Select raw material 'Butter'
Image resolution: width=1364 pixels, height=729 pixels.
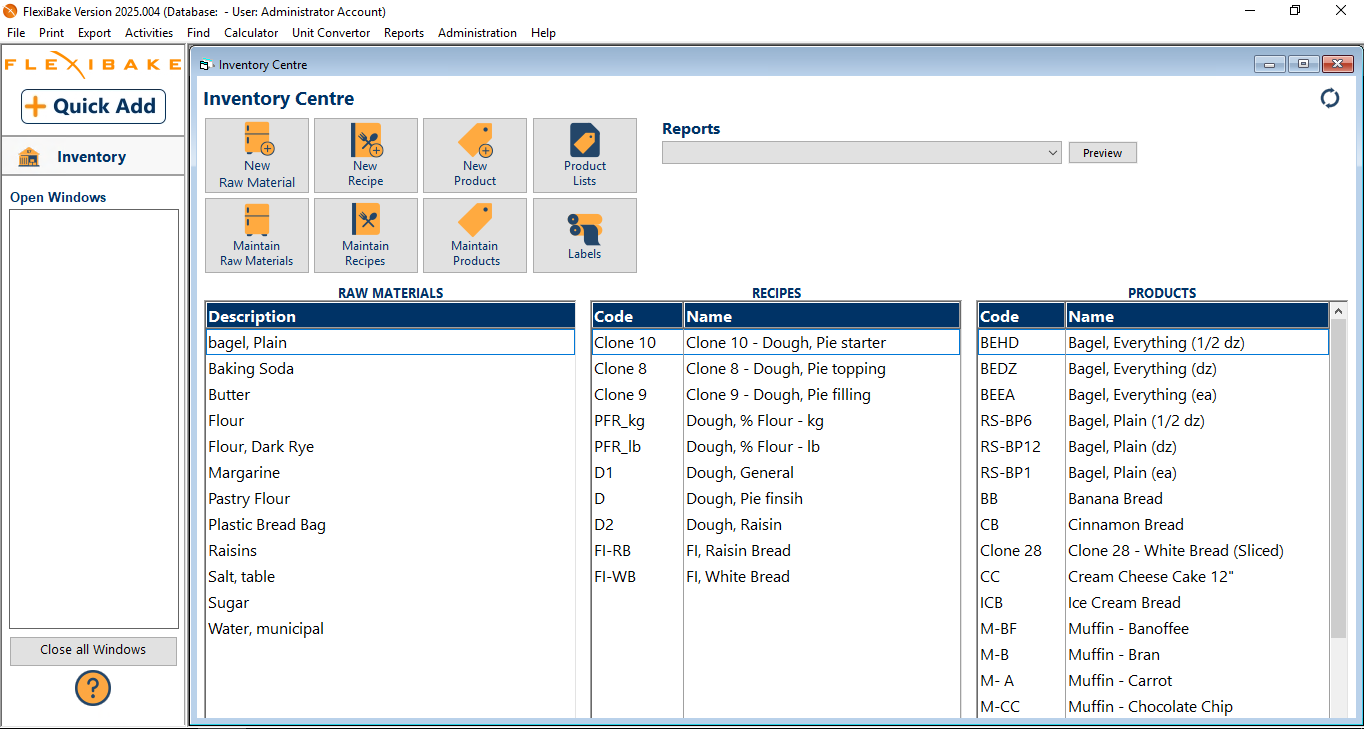[390, 395]
